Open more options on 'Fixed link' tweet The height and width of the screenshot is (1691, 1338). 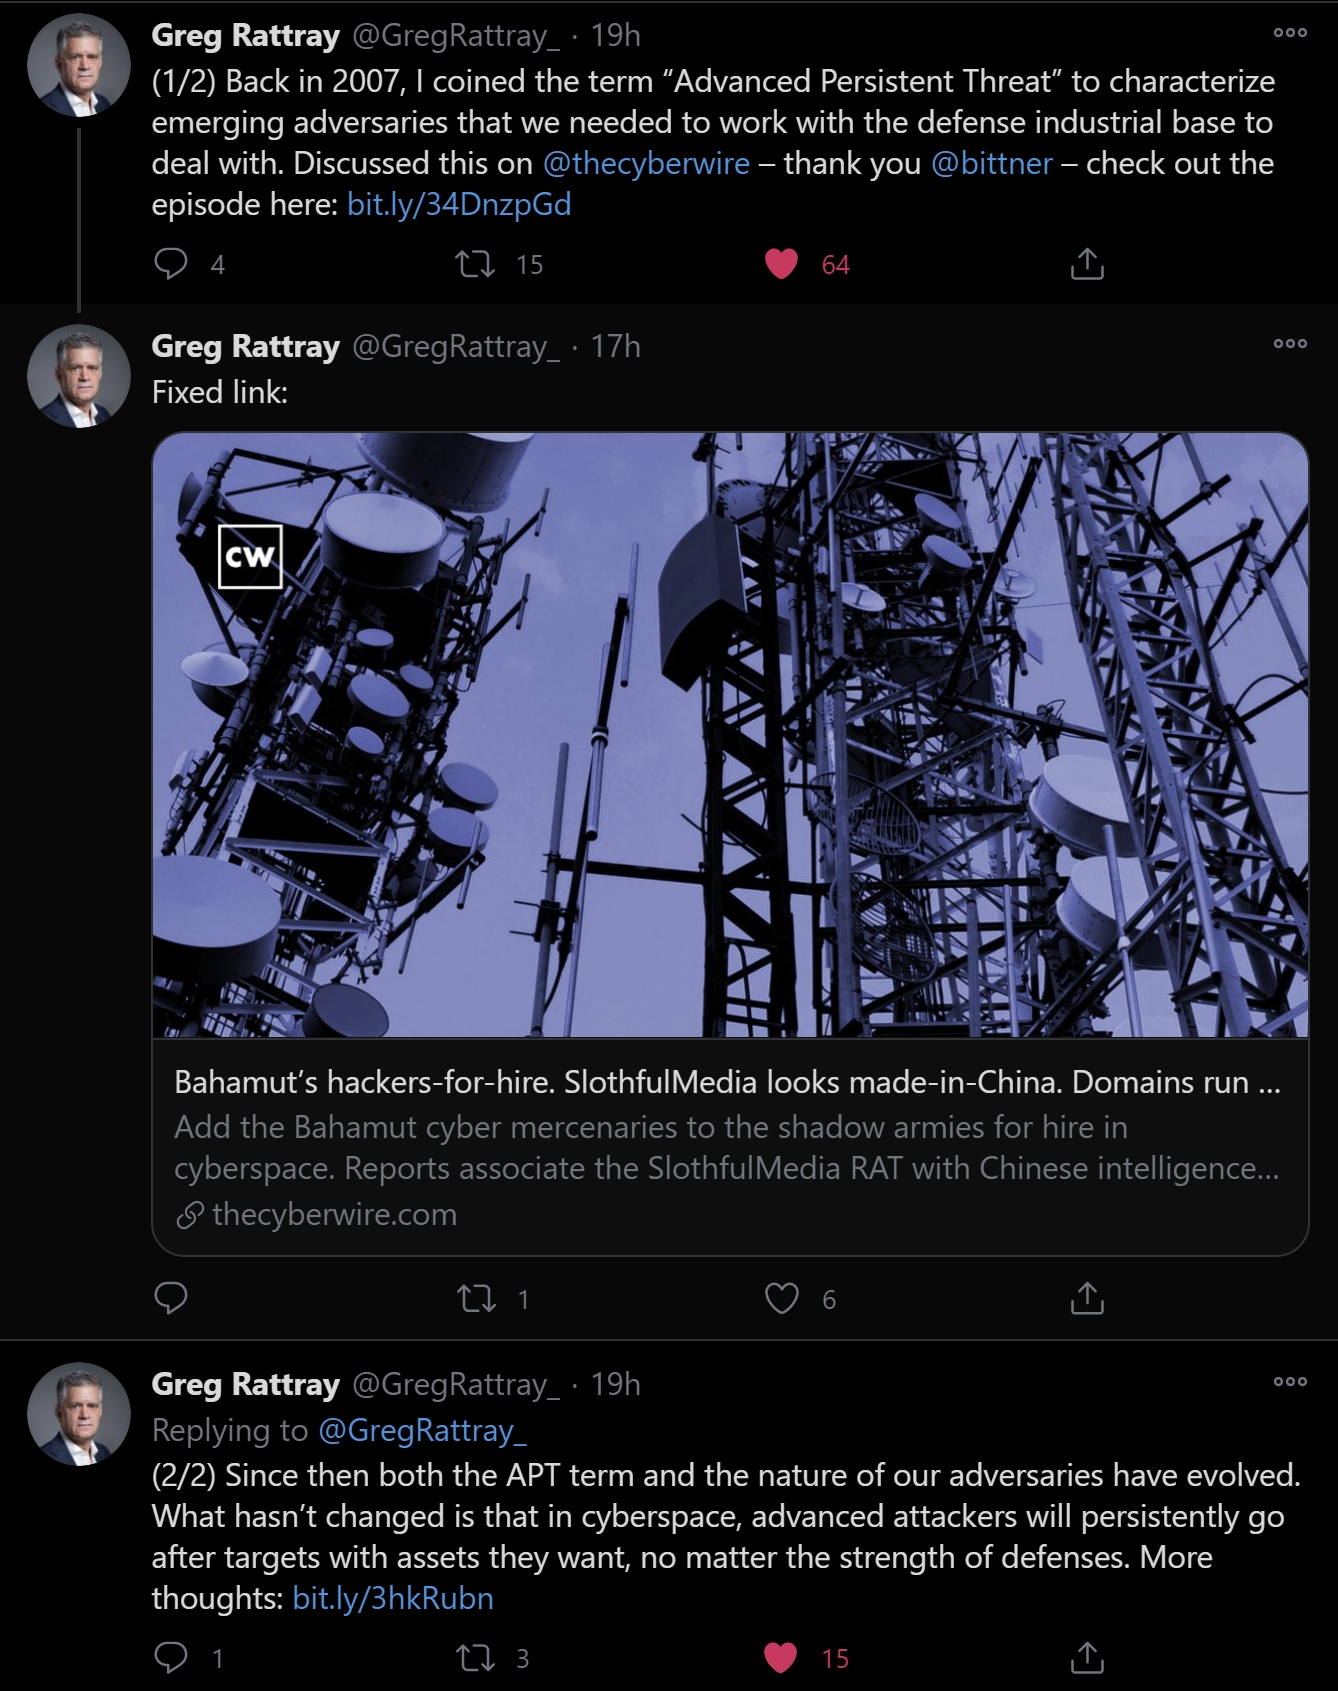(1290, 344)
